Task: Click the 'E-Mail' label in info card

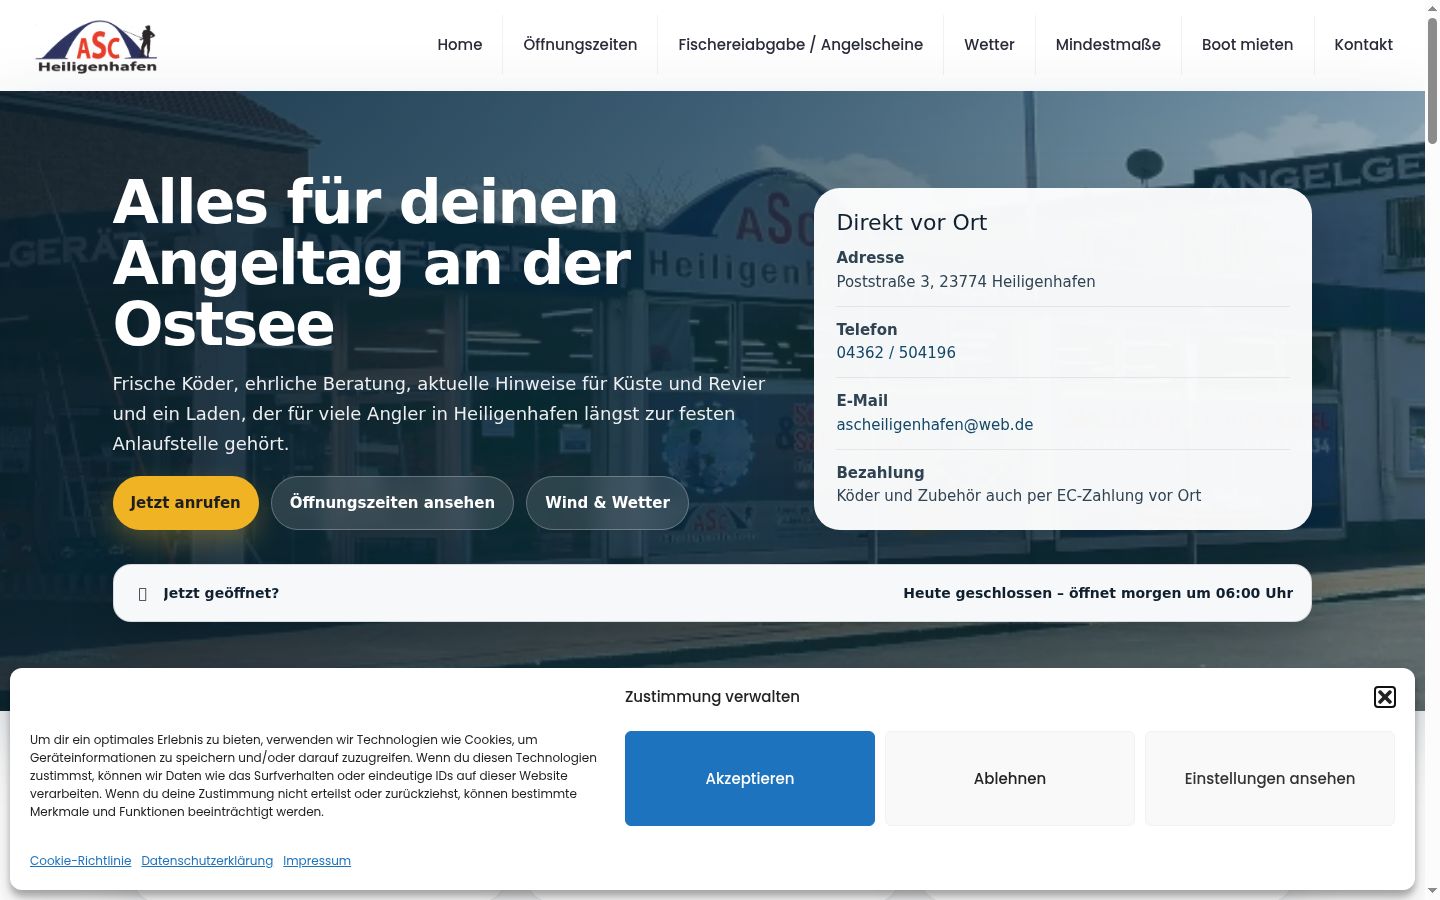Action: [x=862, y=401]
